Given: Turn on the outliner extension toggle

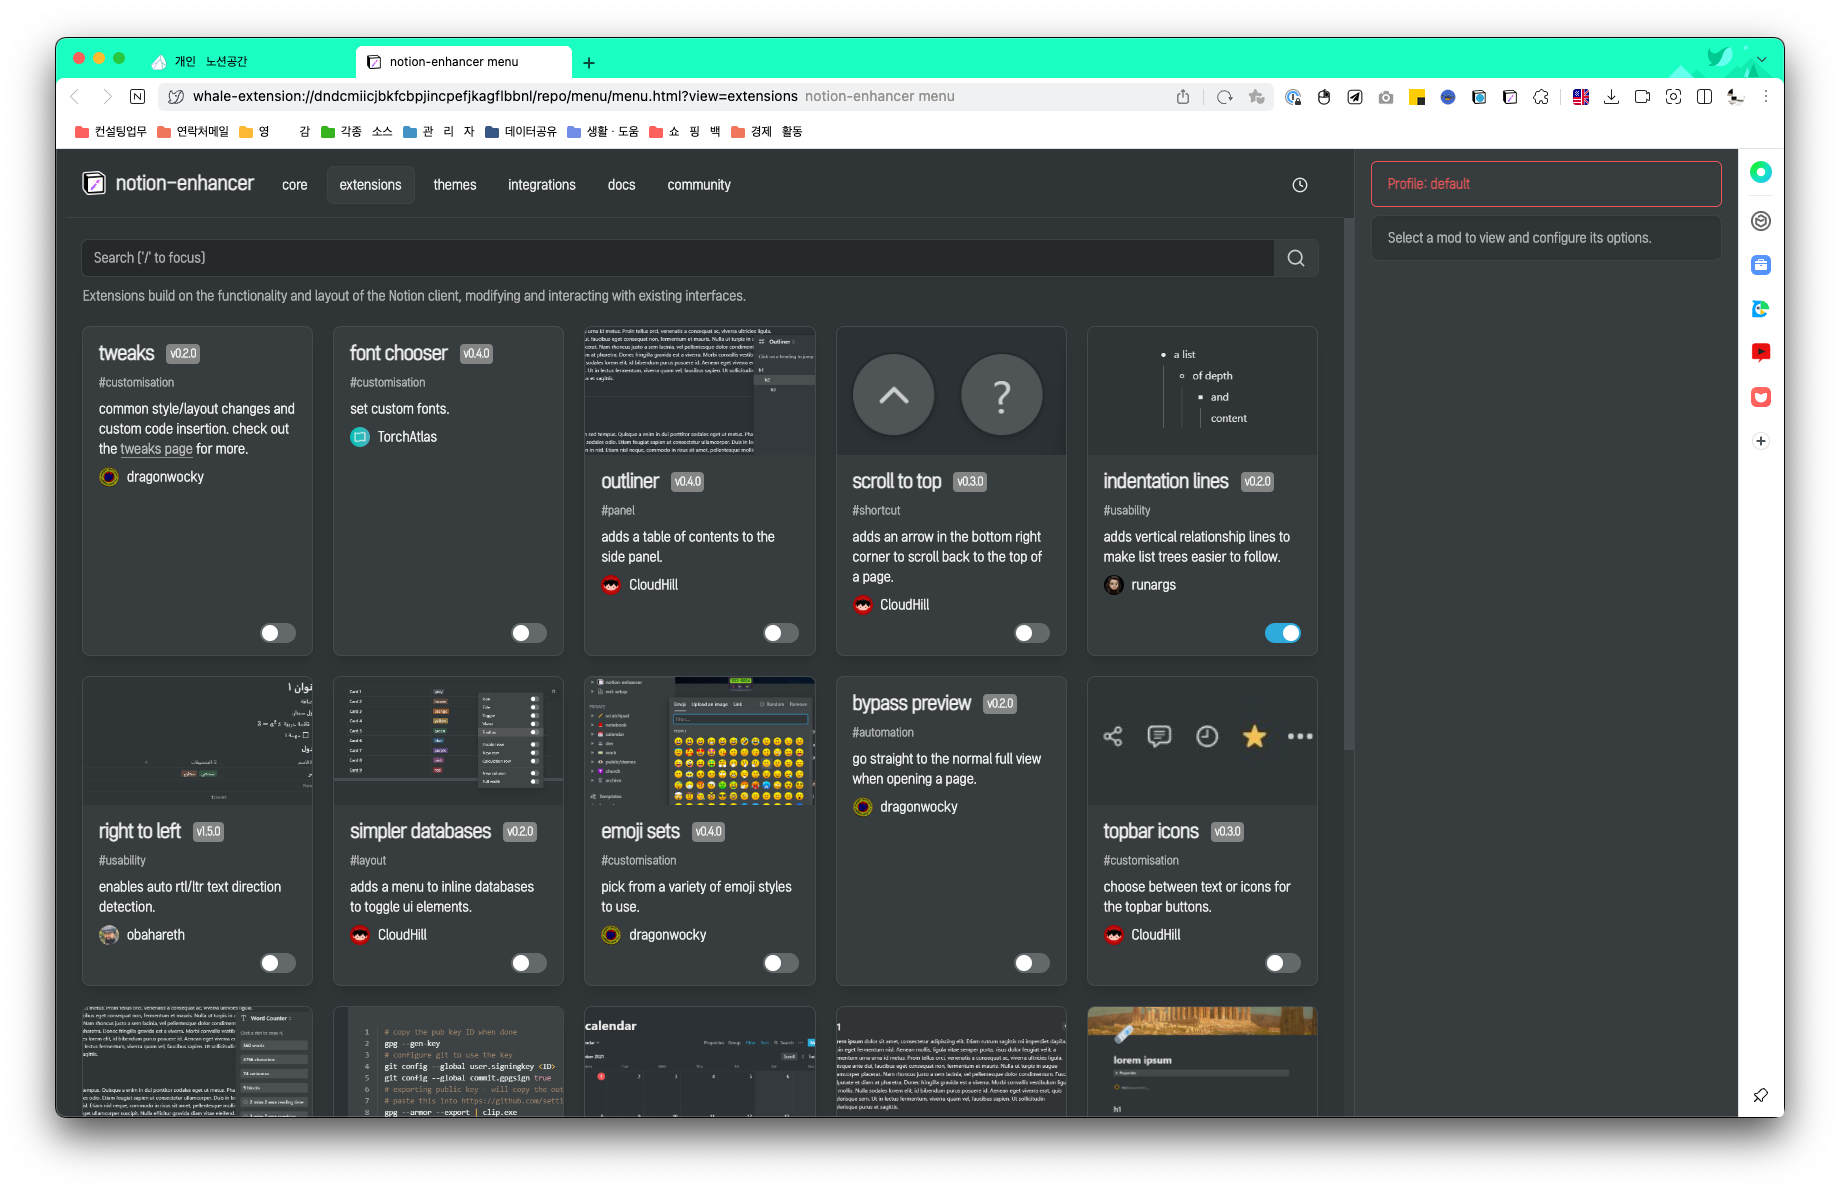Looking at the screenshot, I should click(x=781, y=633).
